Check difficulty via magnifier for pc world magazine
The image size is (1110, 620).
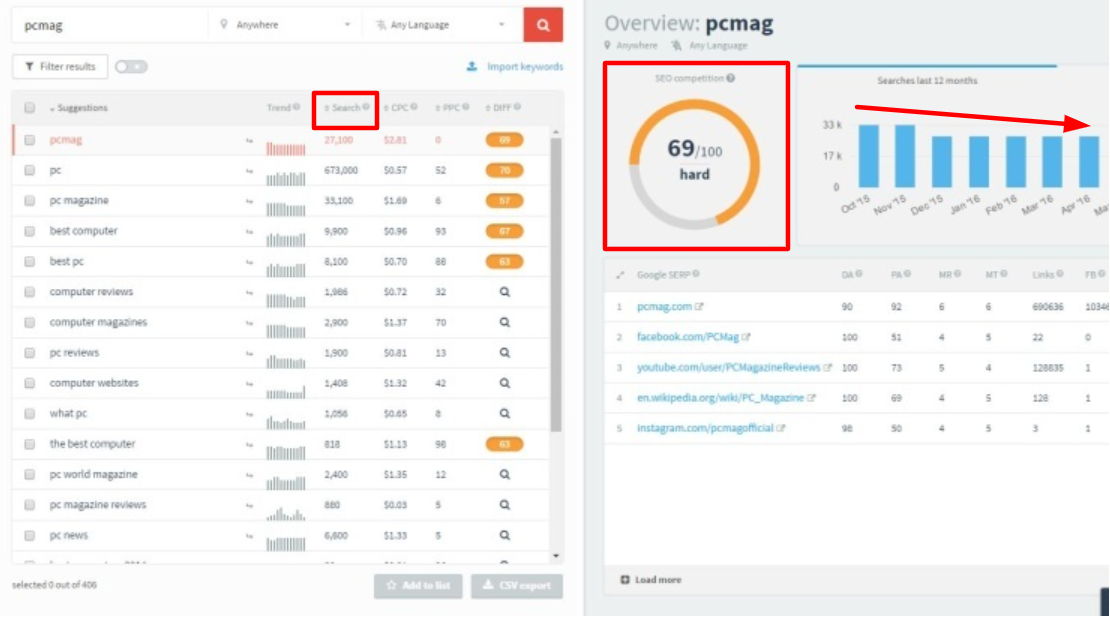pyautogui.click(x=505, y=474)
